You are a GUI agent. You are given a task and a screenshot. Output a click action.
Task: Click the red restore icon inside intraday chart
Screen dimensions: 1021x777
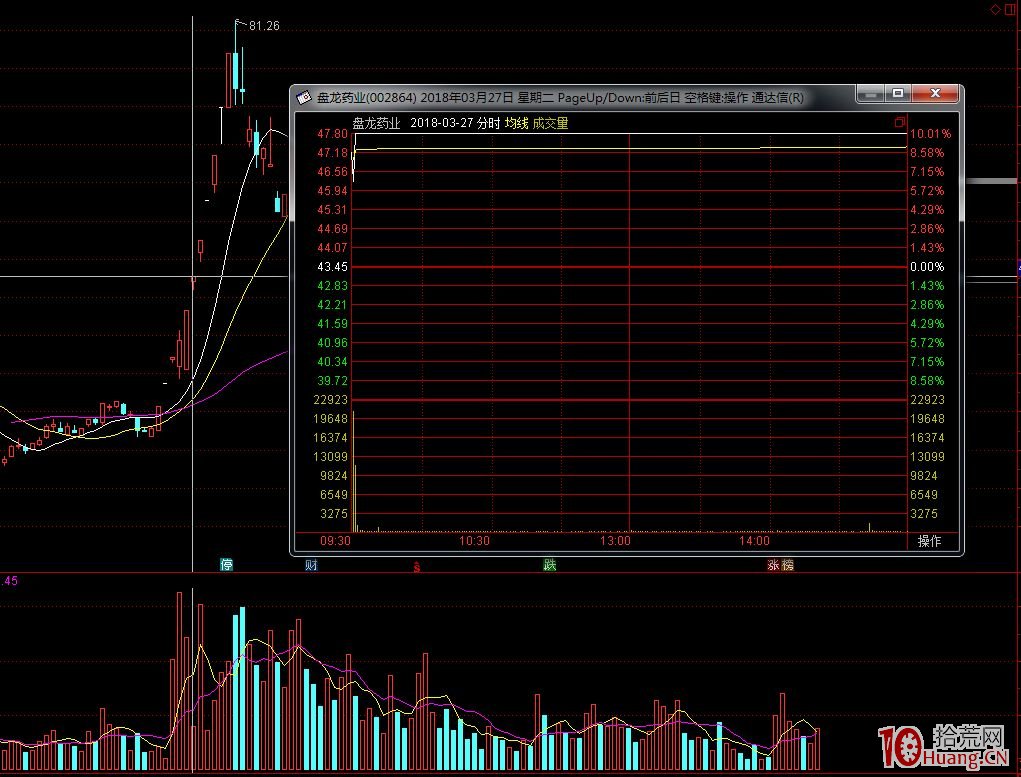click(x=899, y=122)
